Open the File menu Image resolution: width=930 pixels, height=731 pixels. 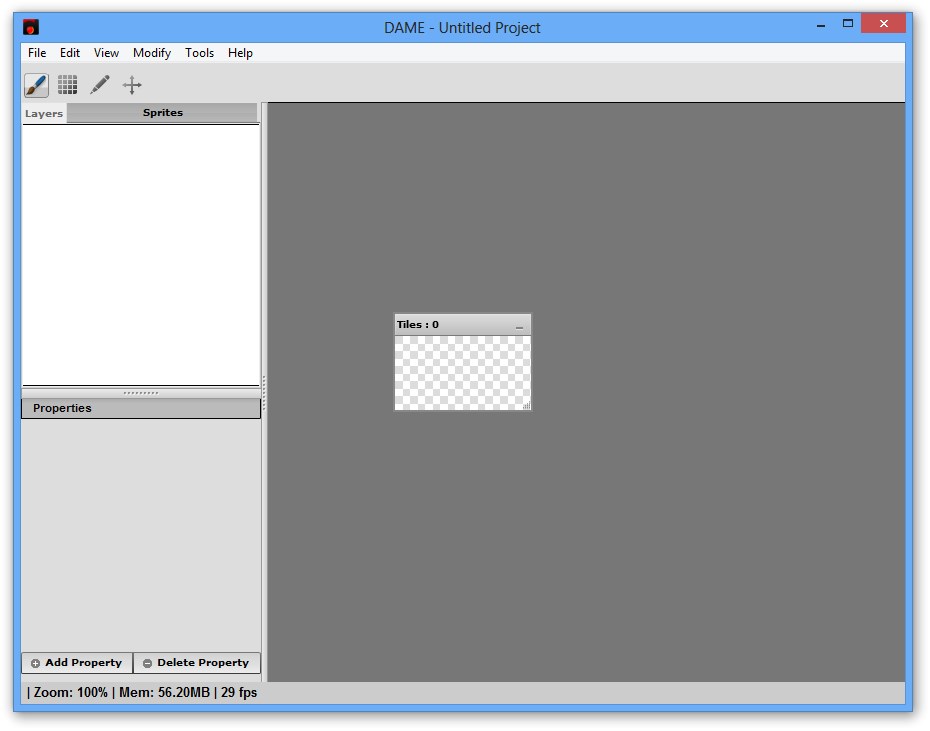pyautogui.click(x=36, y=53)
